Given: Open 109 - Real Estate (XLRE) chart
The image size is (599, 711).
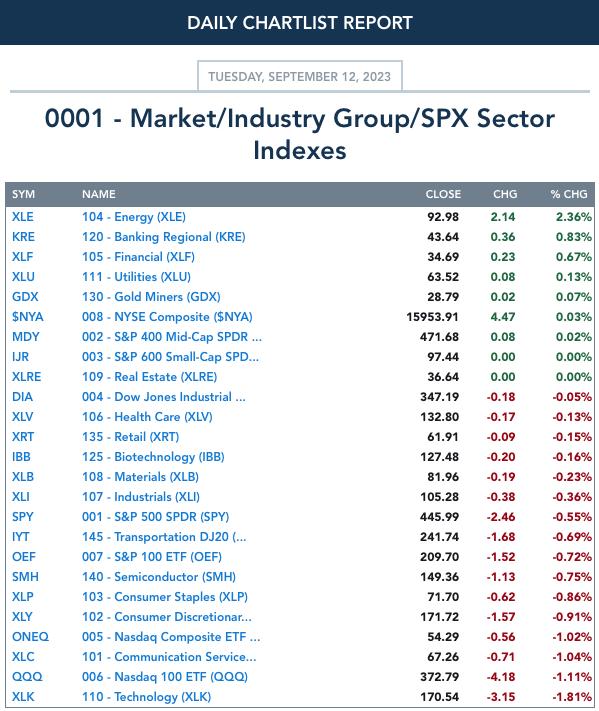Looking at the screenshot, I should [149, 377].
